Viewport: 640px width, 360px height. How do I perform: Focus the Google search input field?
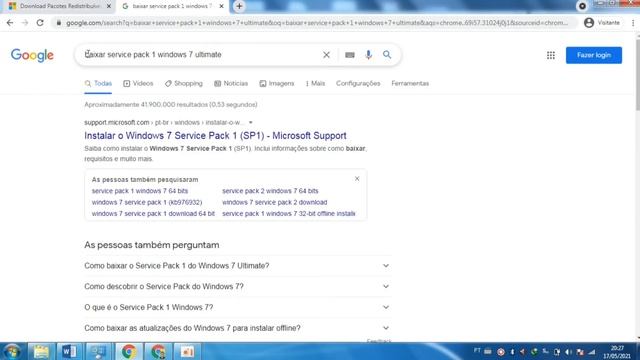point(200,55)
